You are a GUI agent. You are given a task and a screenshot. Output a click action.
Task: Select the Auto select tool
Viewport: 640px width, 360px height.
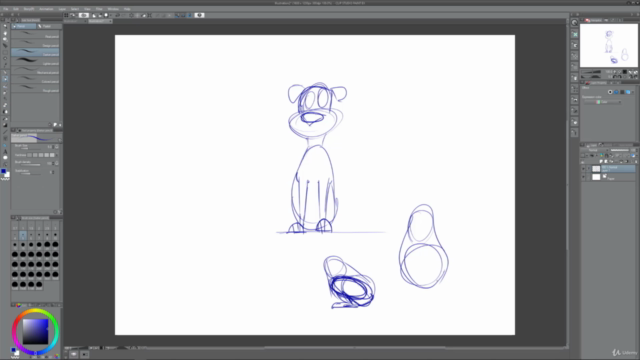coord(5,58)
